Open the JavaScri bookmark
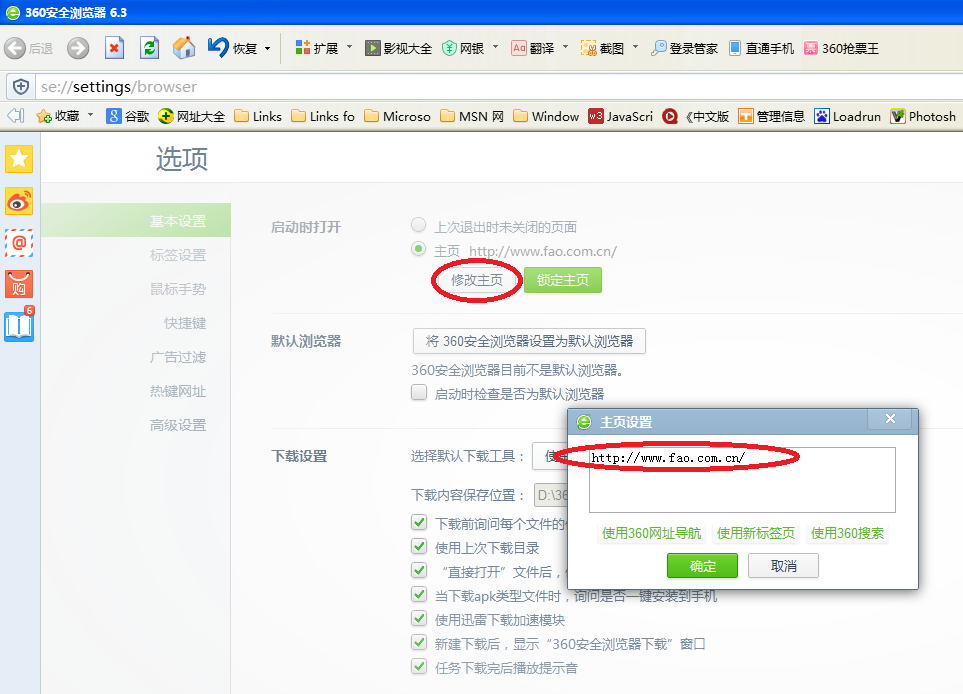This screenshot has height=694, width=963. (x=620, y=116)
